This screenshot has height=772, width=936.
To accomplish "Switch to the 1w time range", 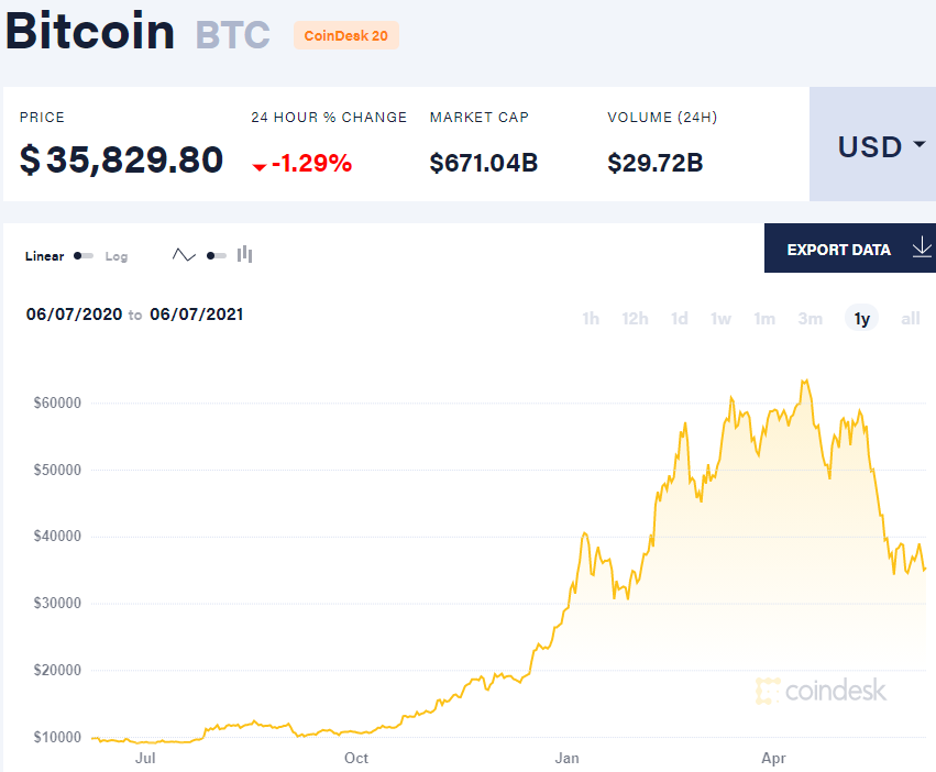I will coord(721,319).
